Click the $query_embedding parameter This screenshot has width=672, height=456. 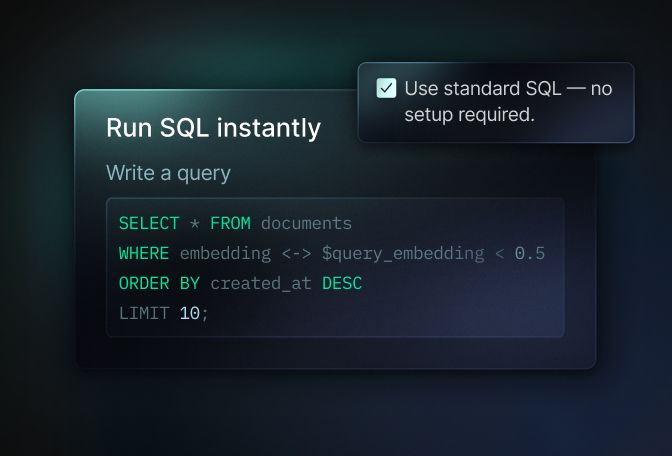click(402, 253)
